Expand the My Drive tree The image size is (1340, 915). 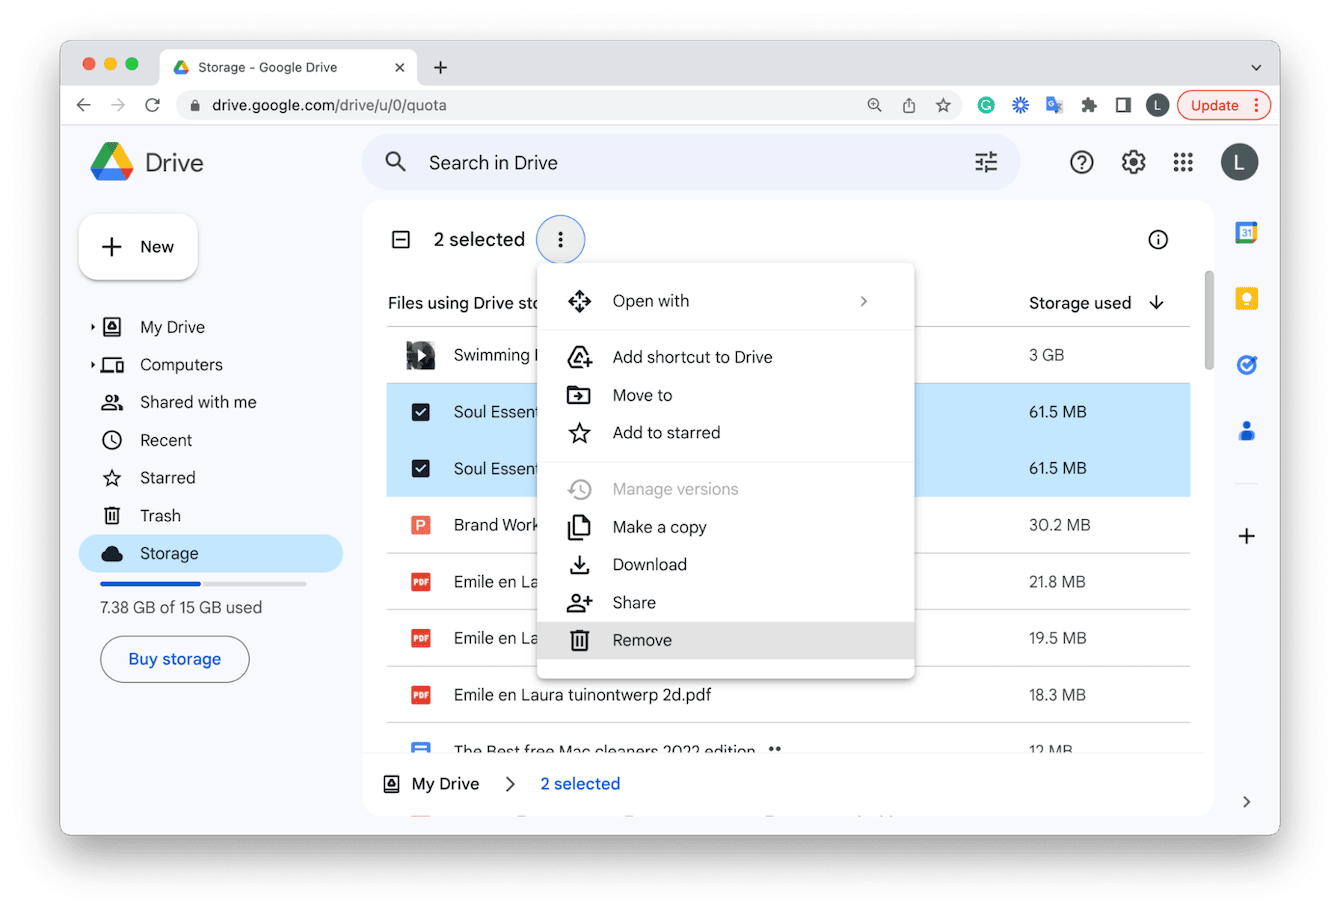point(93,327)
